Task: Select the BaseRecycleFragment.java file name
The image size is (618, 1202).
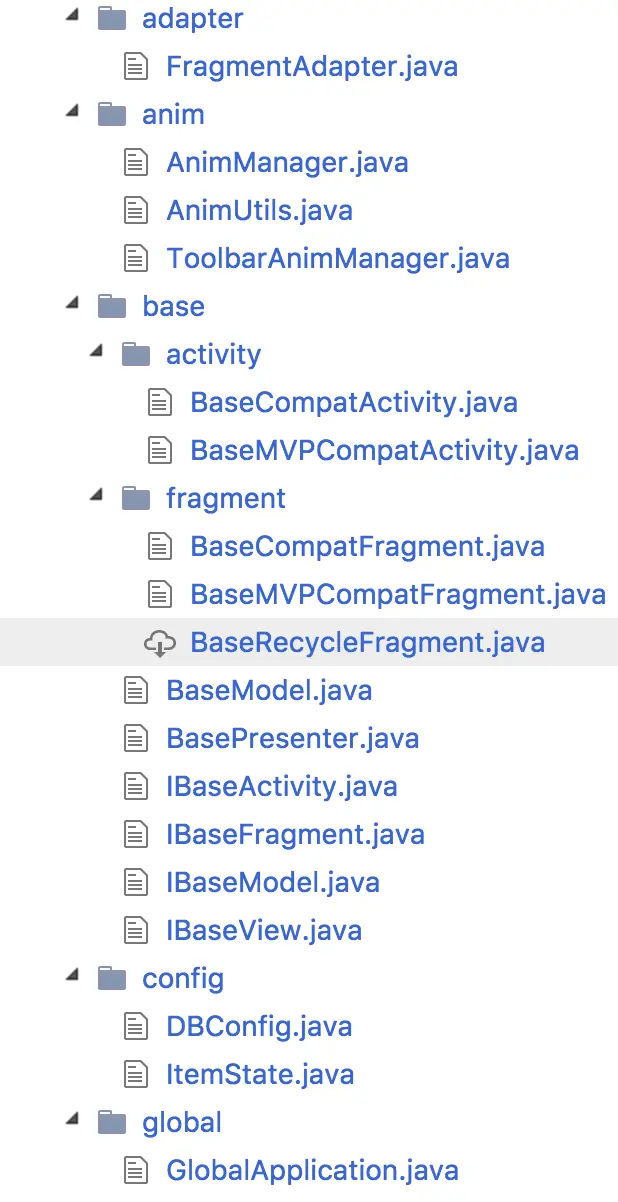Action: (367, 643)
